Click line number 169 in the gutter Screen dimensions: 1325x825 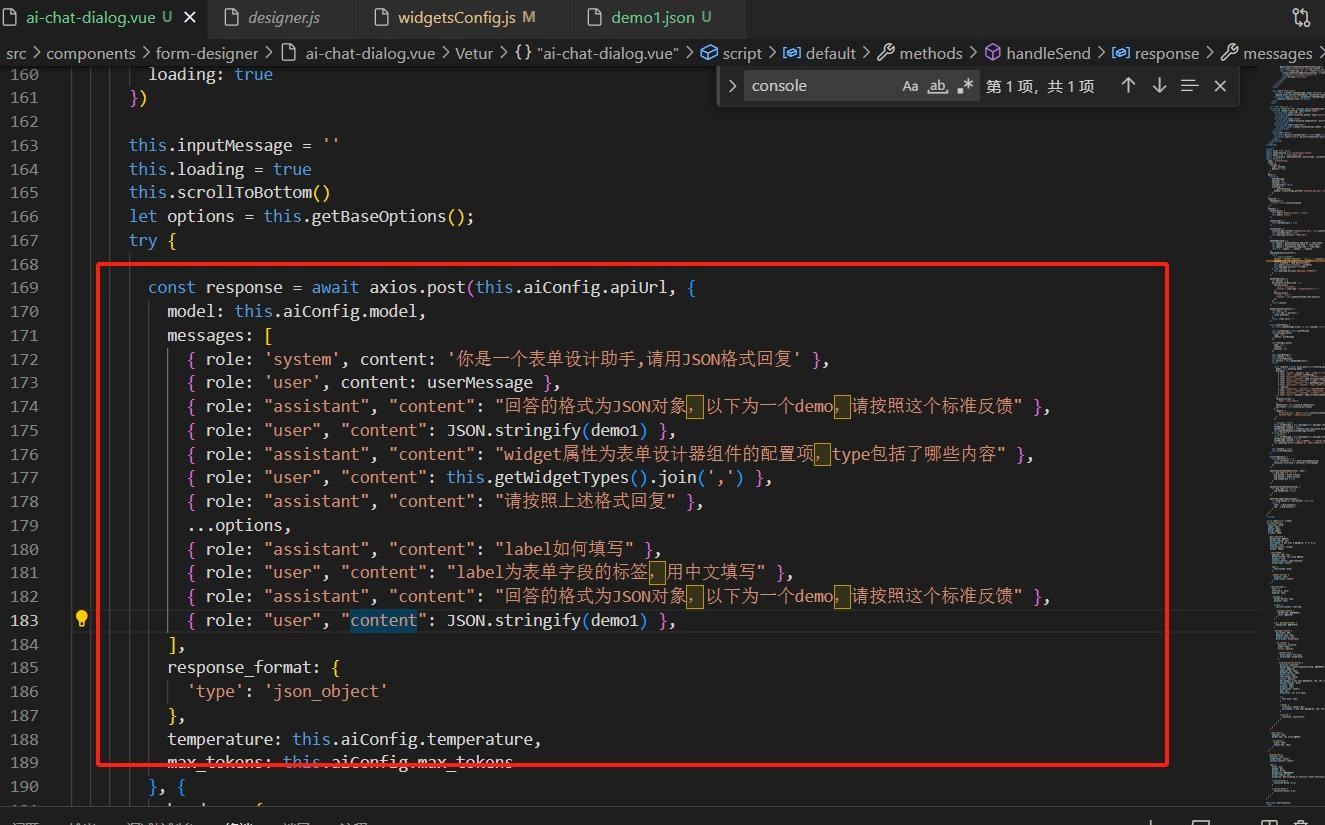pos(23,287)
